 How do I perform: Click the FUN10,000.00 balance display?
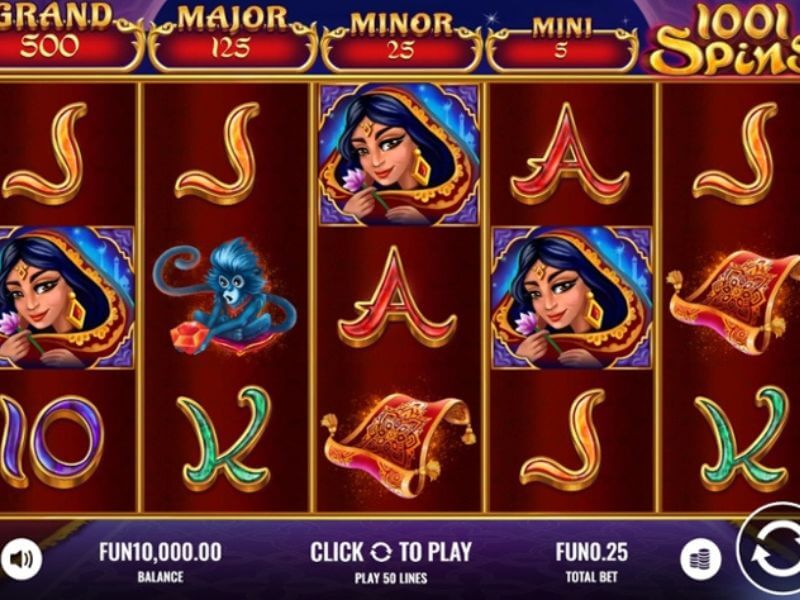pyautogui.click(x=160, y=552)
